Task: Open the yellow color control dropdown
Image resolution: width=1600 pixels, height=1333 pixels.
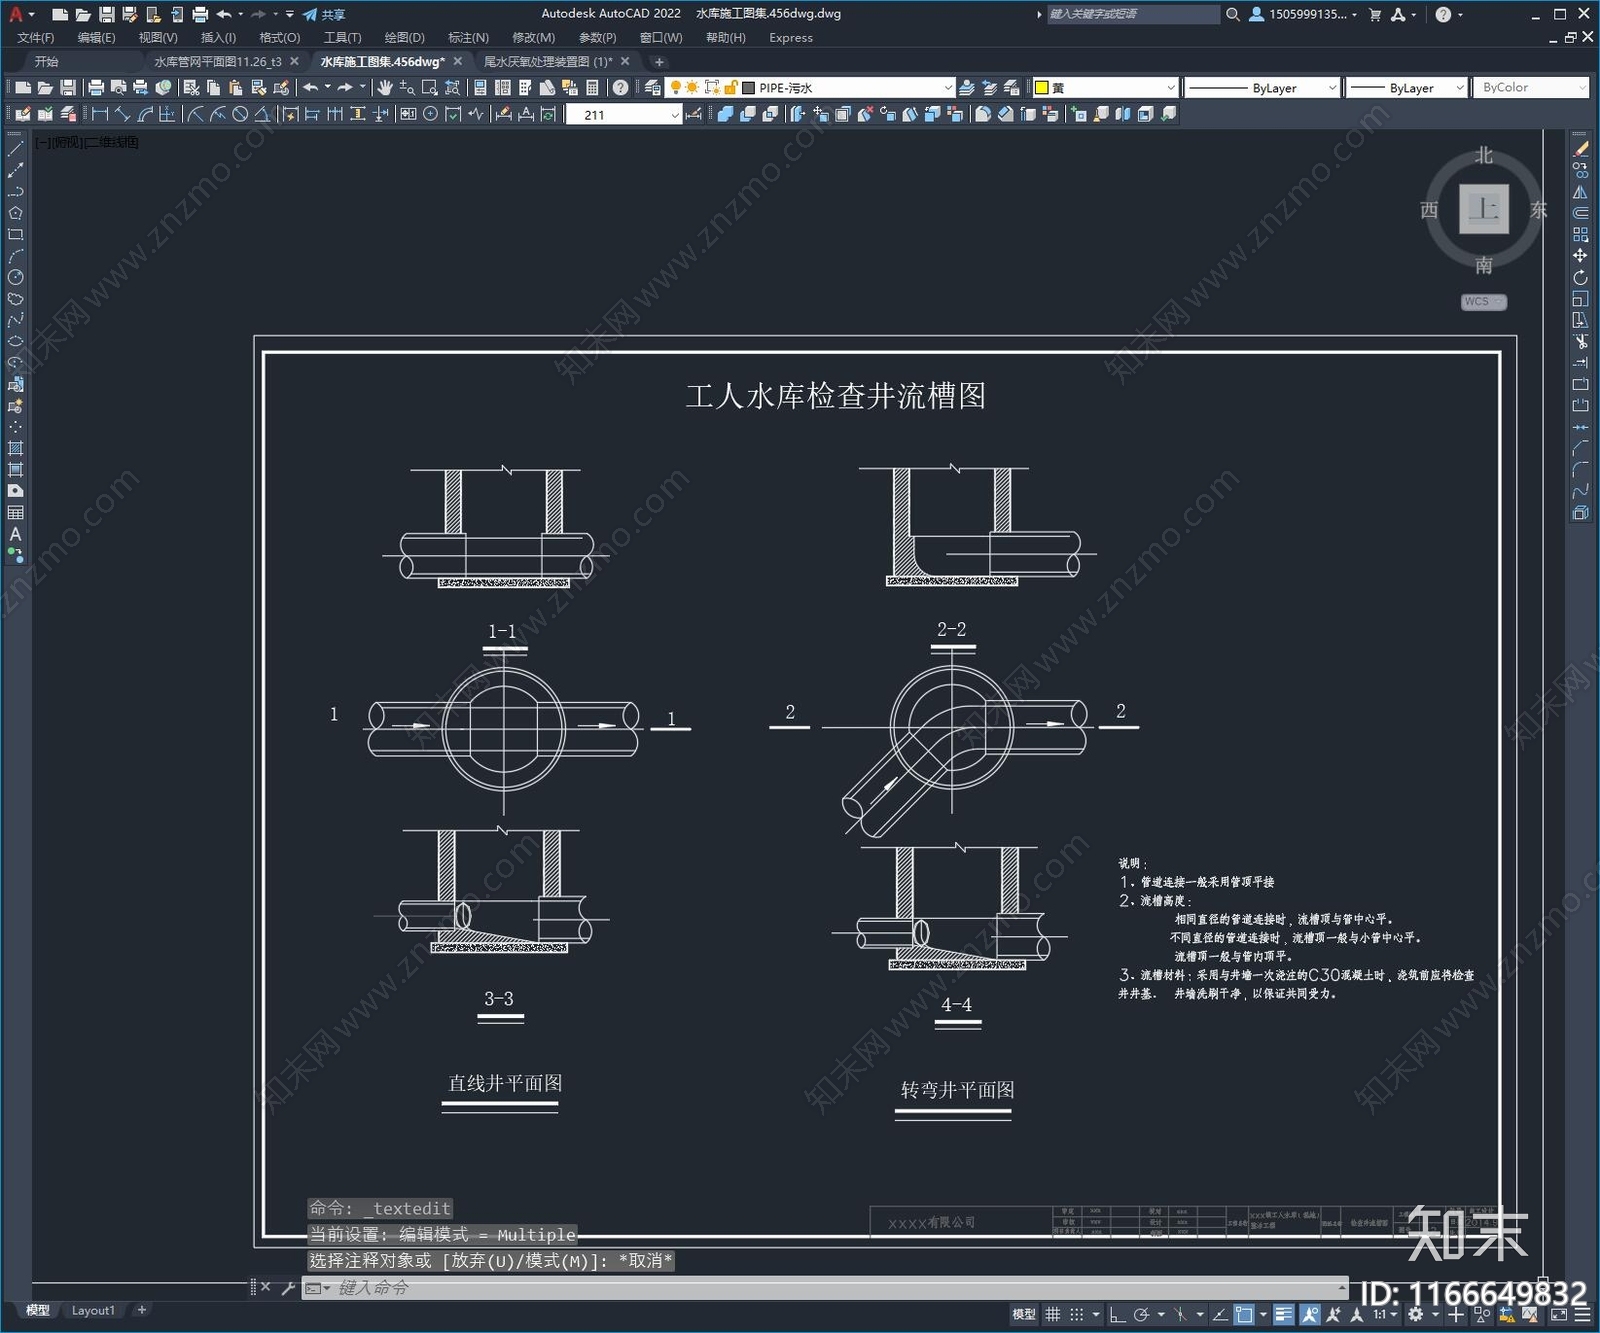Action: coord(1104,88)
